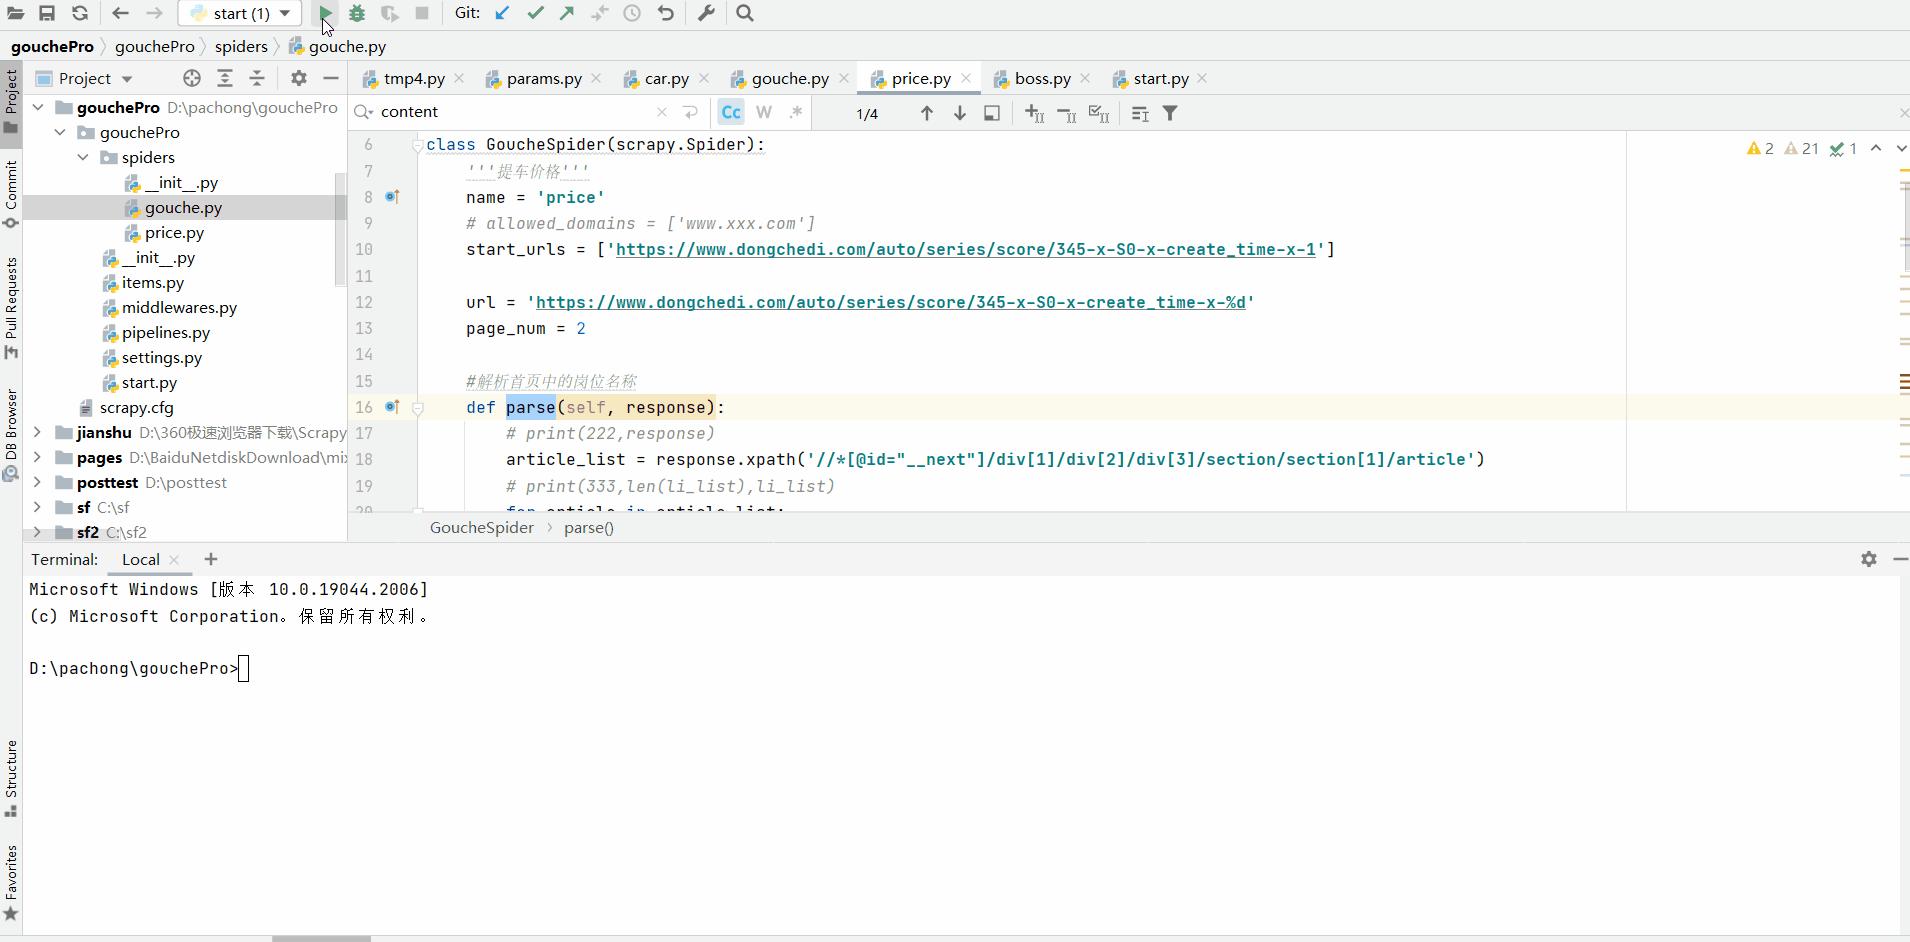Switch to car.py editor tab
Screen dimensions: 1910x942
tap(666, 78)
